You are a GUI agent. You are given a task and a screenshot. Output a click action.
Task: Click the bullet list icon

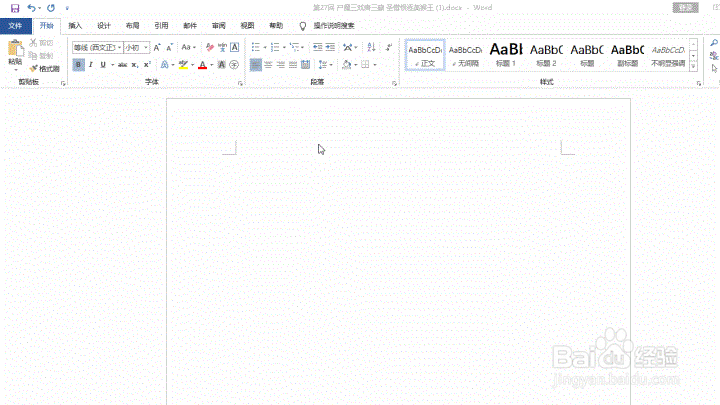pos(256,47)
